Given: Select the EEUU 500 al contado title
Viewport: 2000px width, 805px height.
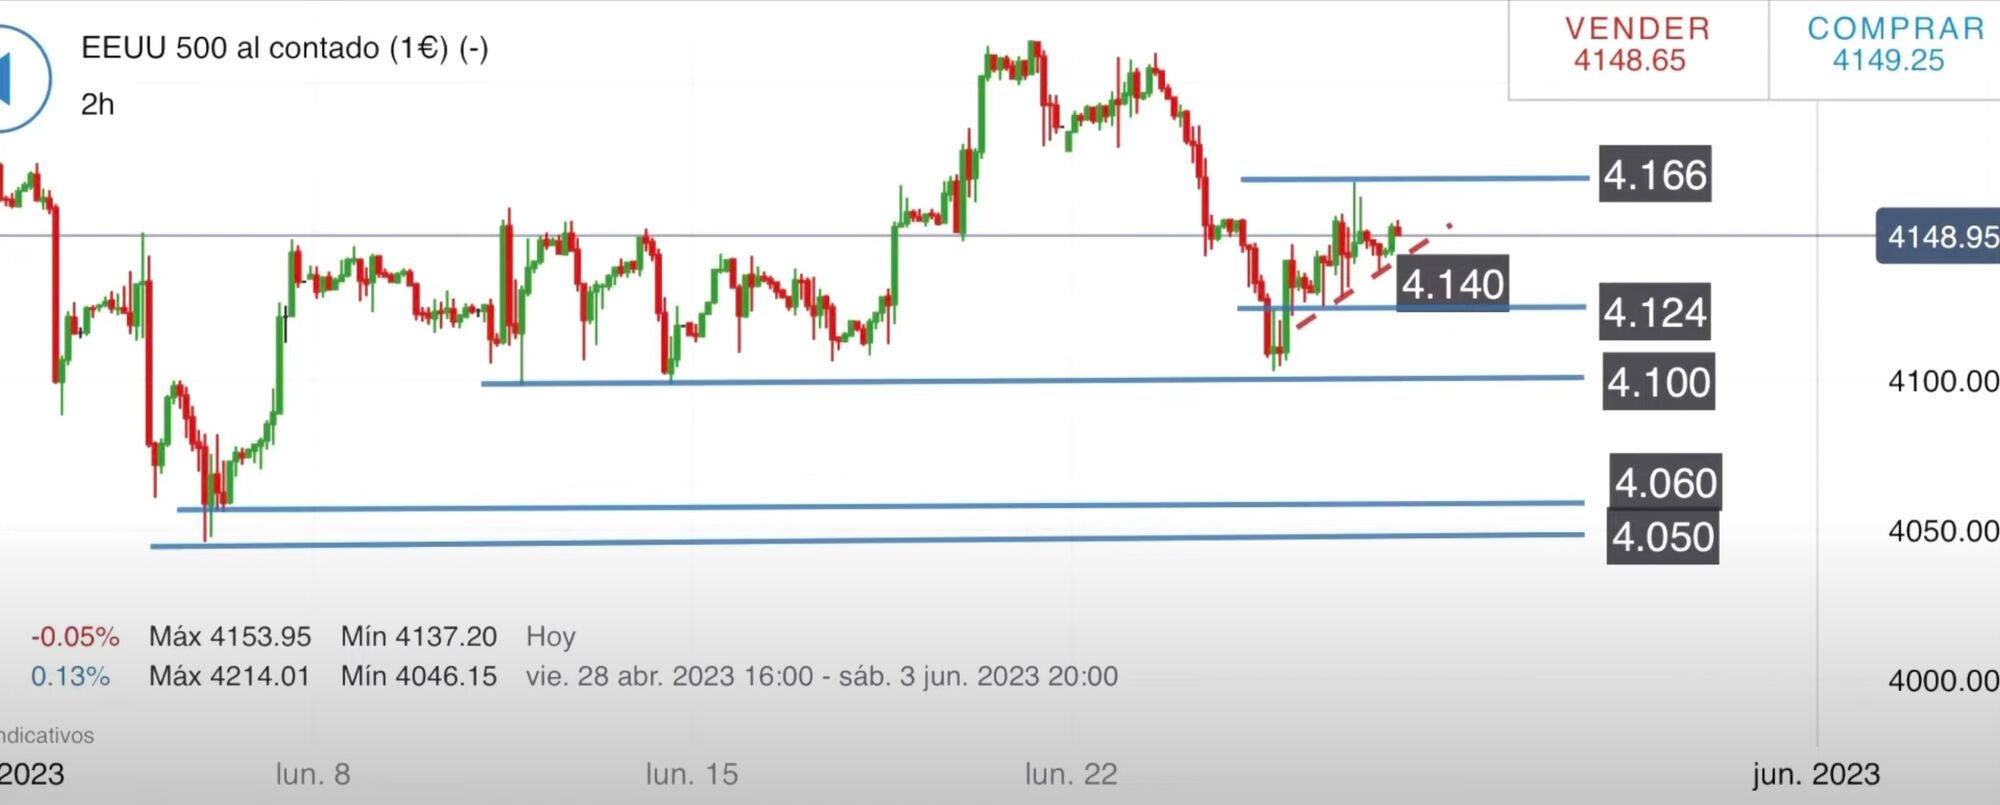Looking at the screenshot, I should (284, 48).
